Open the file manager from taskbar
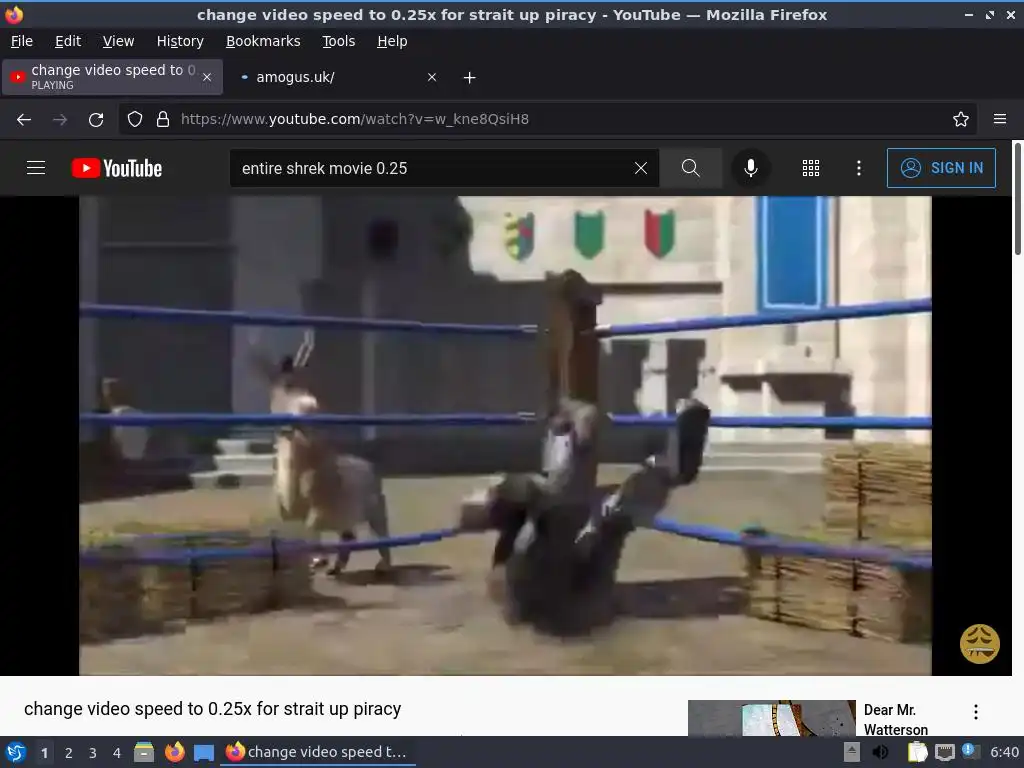The width and height of the screenshot is (1024, 768). (144, 752)
